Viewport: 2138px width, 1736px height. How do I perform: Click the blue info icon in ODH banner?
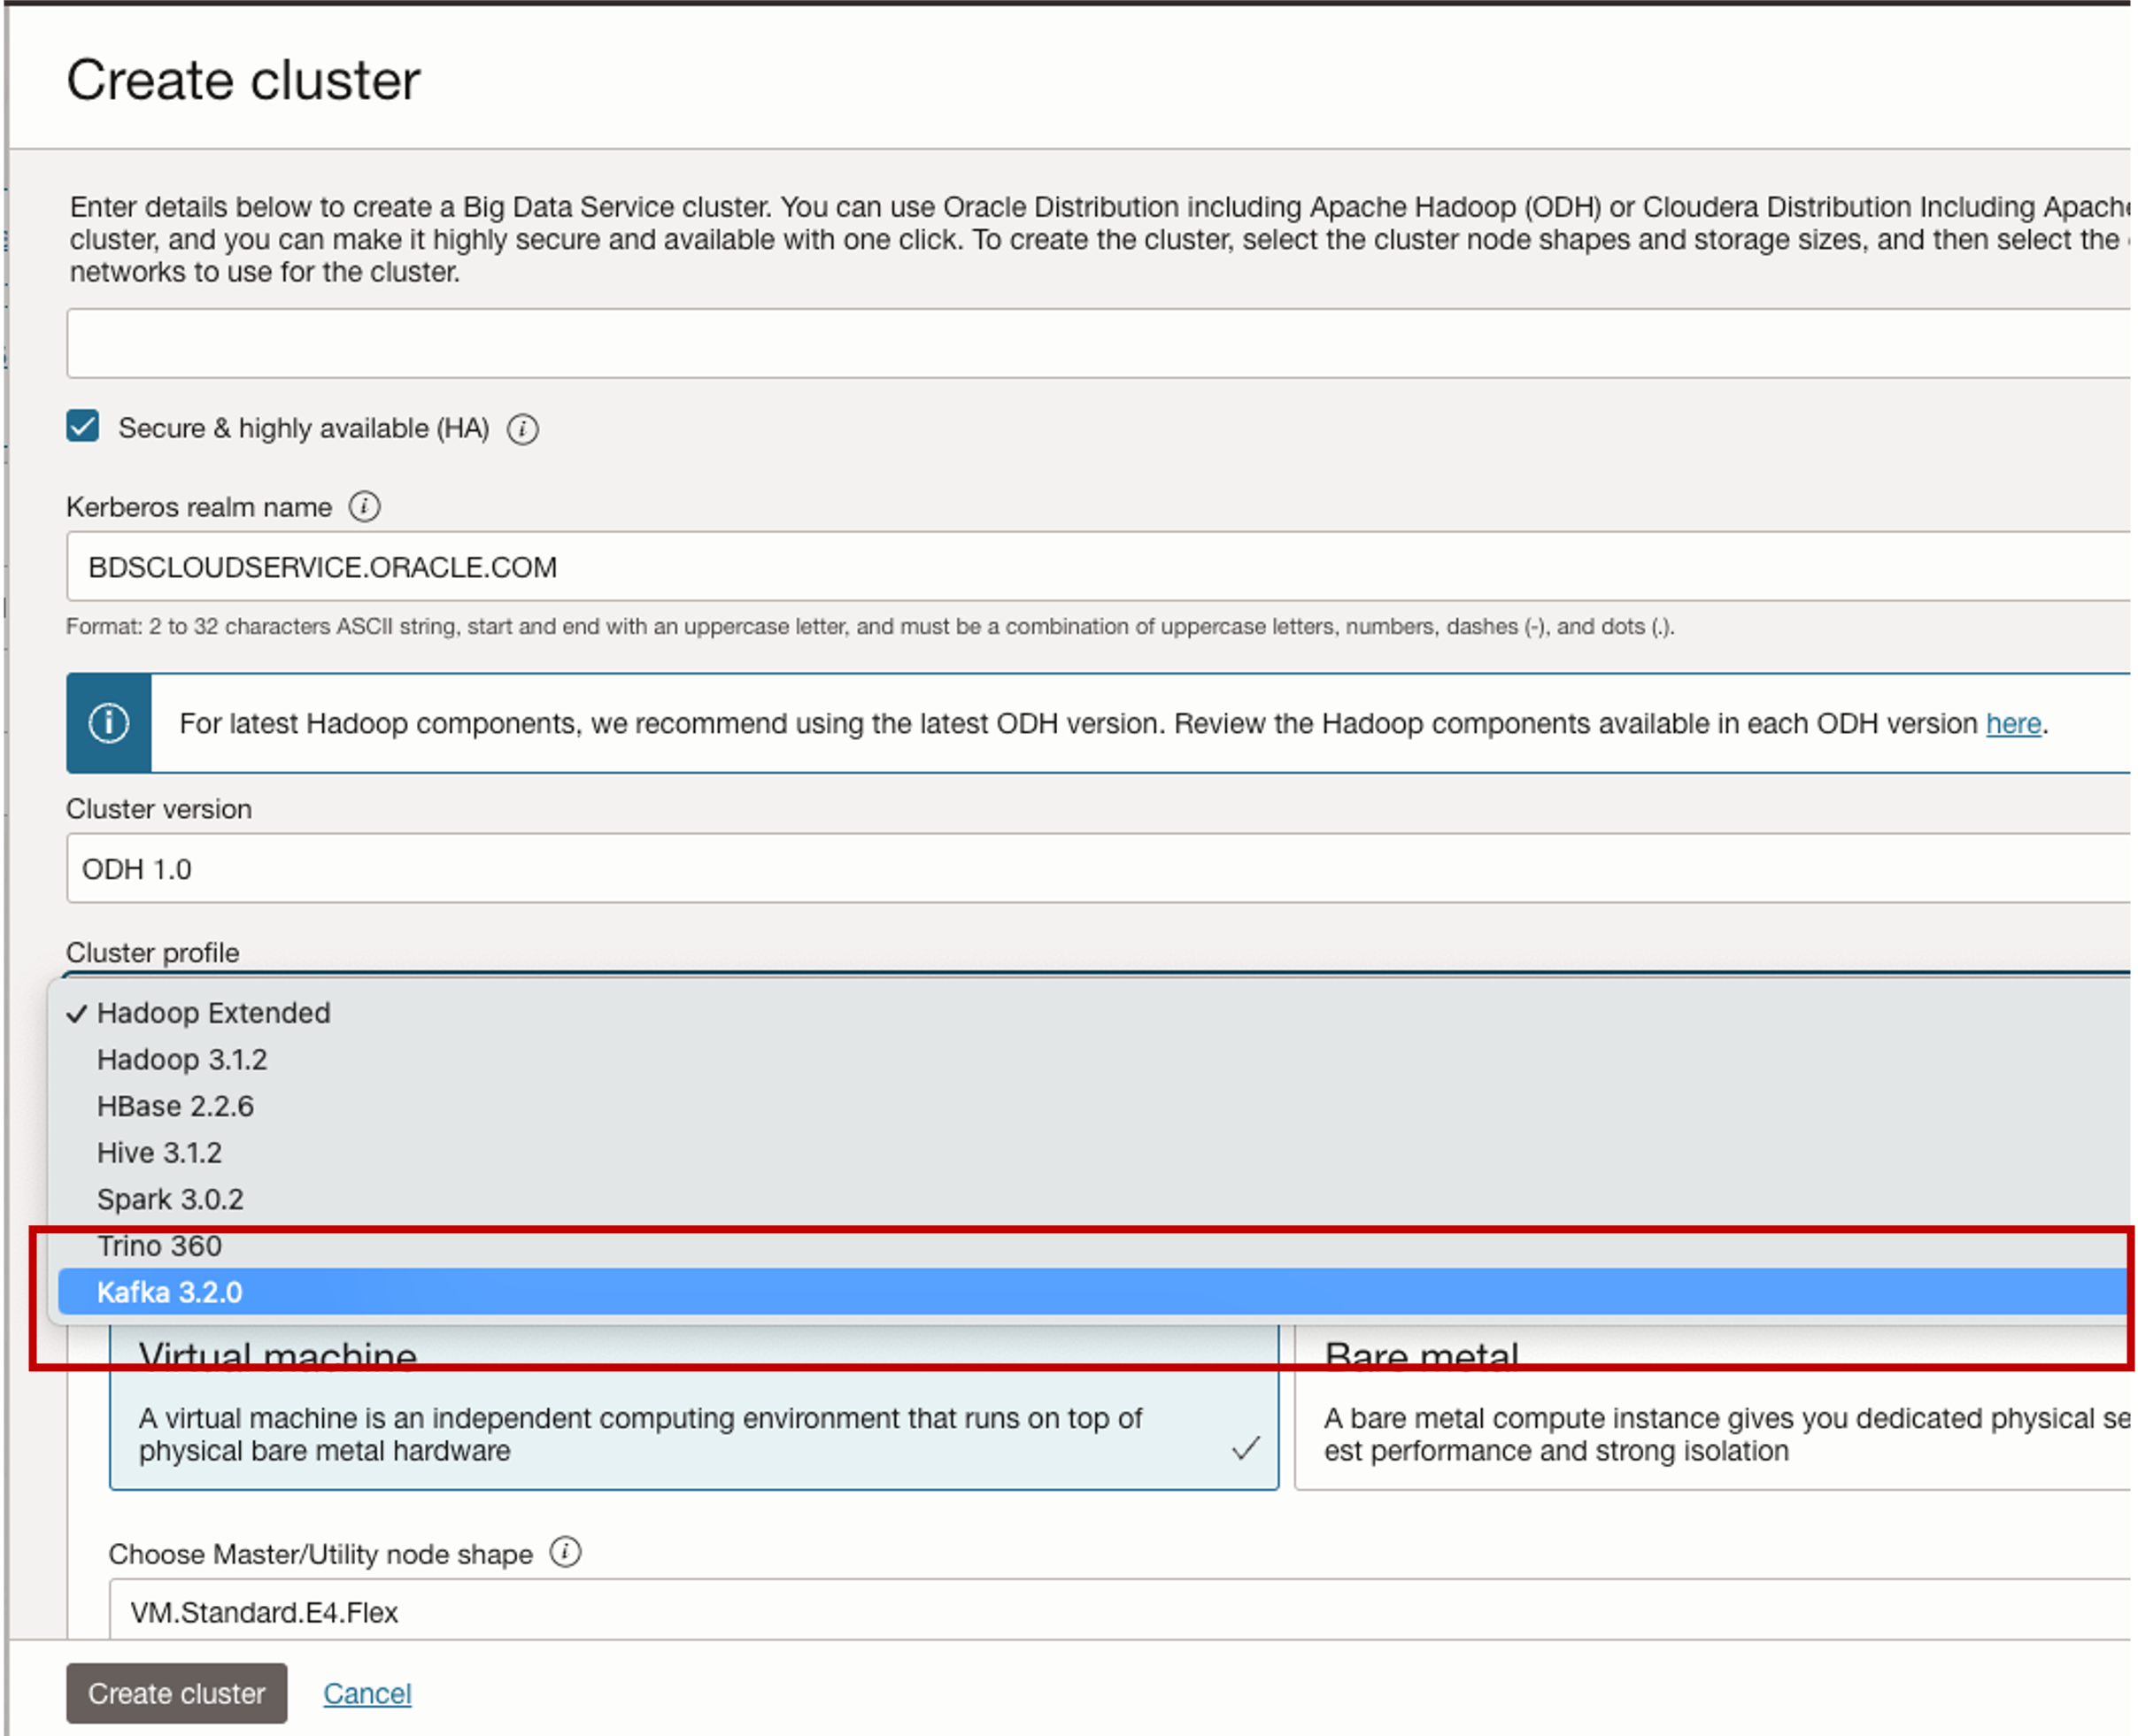click(109, 723)
